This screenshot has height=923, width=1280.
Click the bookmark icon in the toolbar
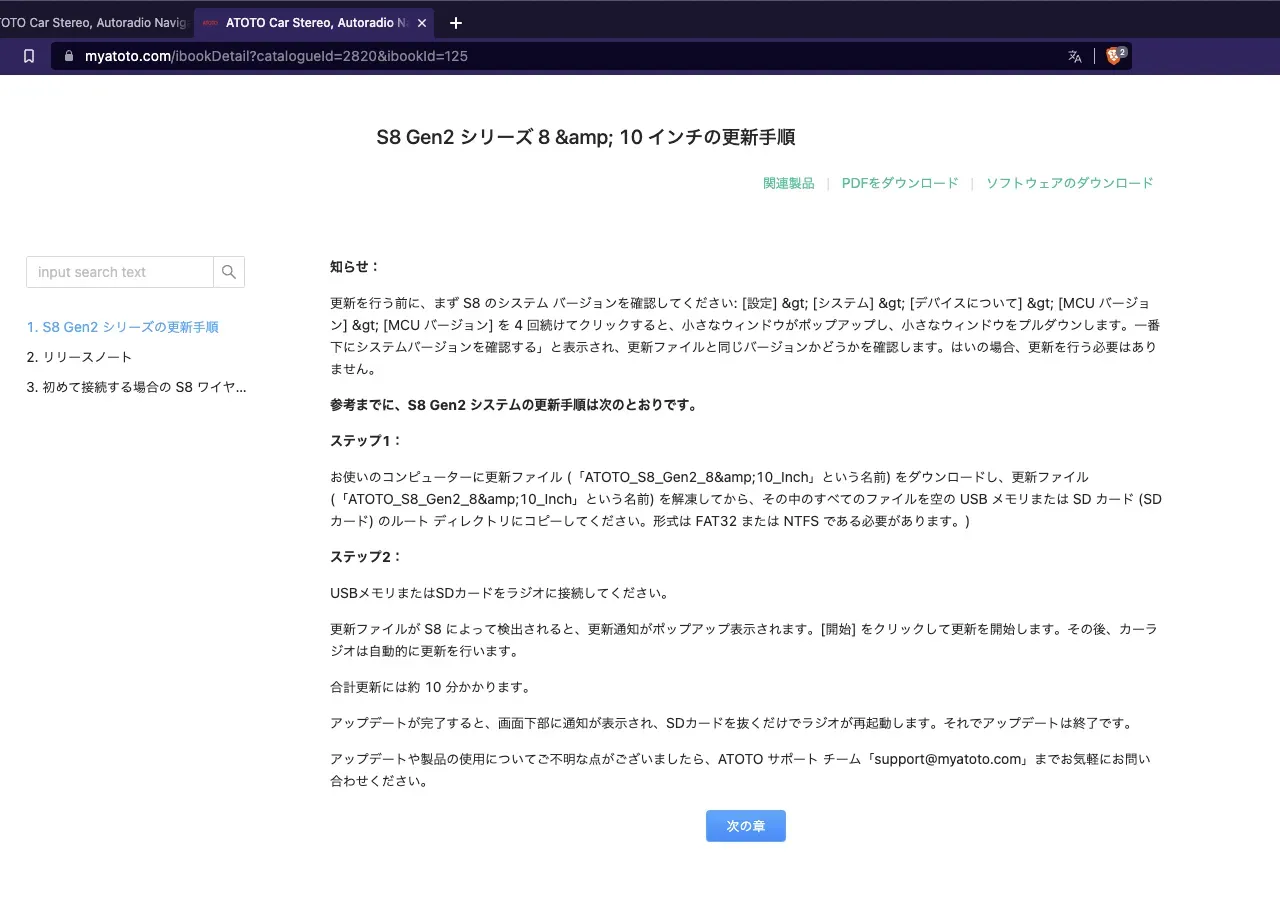click(29, 56)
